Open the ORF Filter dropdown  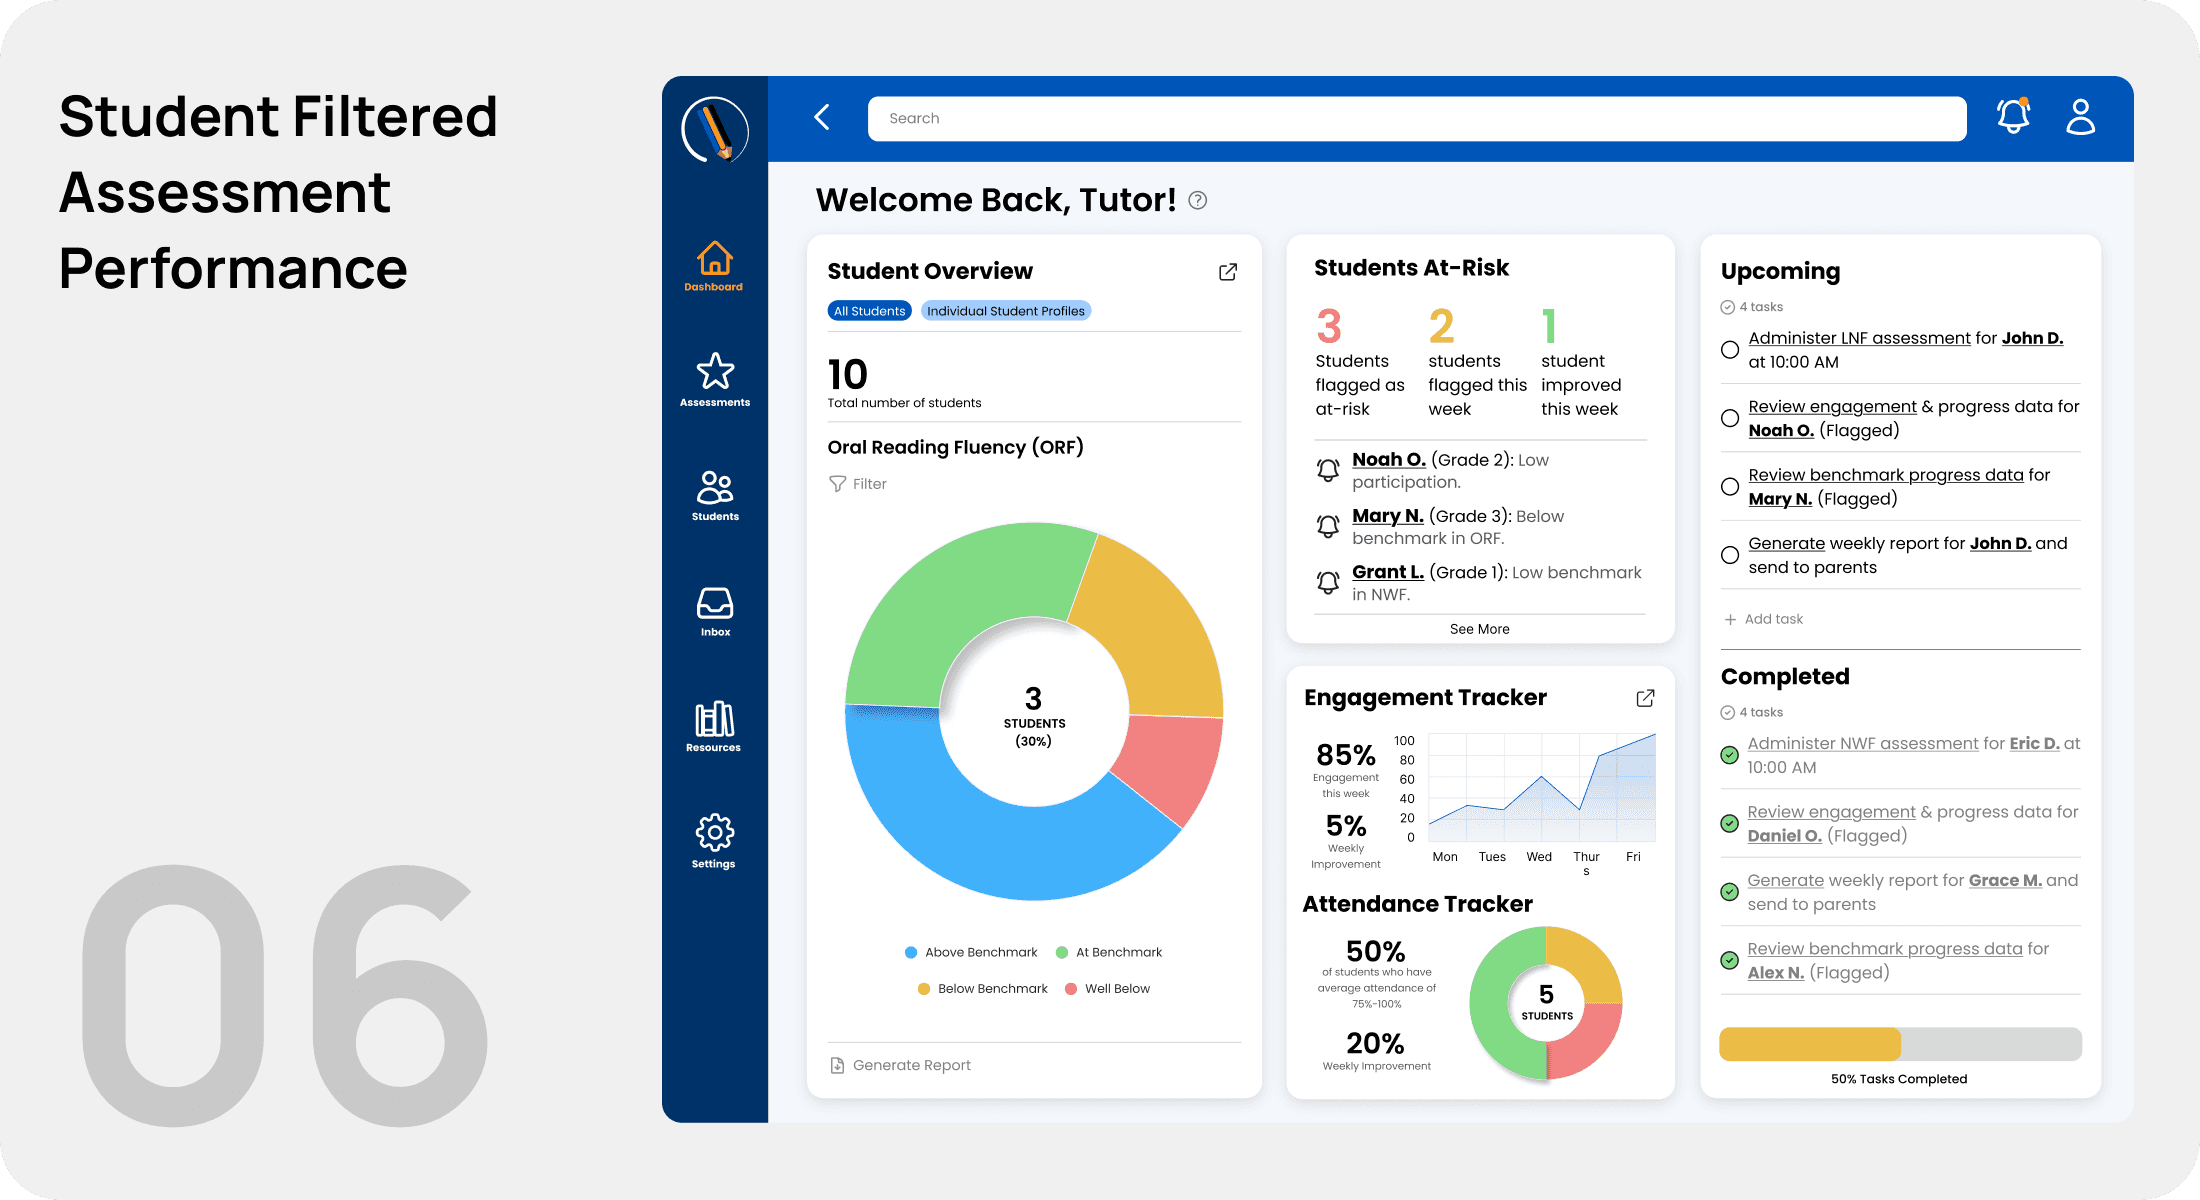pos(858,484)
